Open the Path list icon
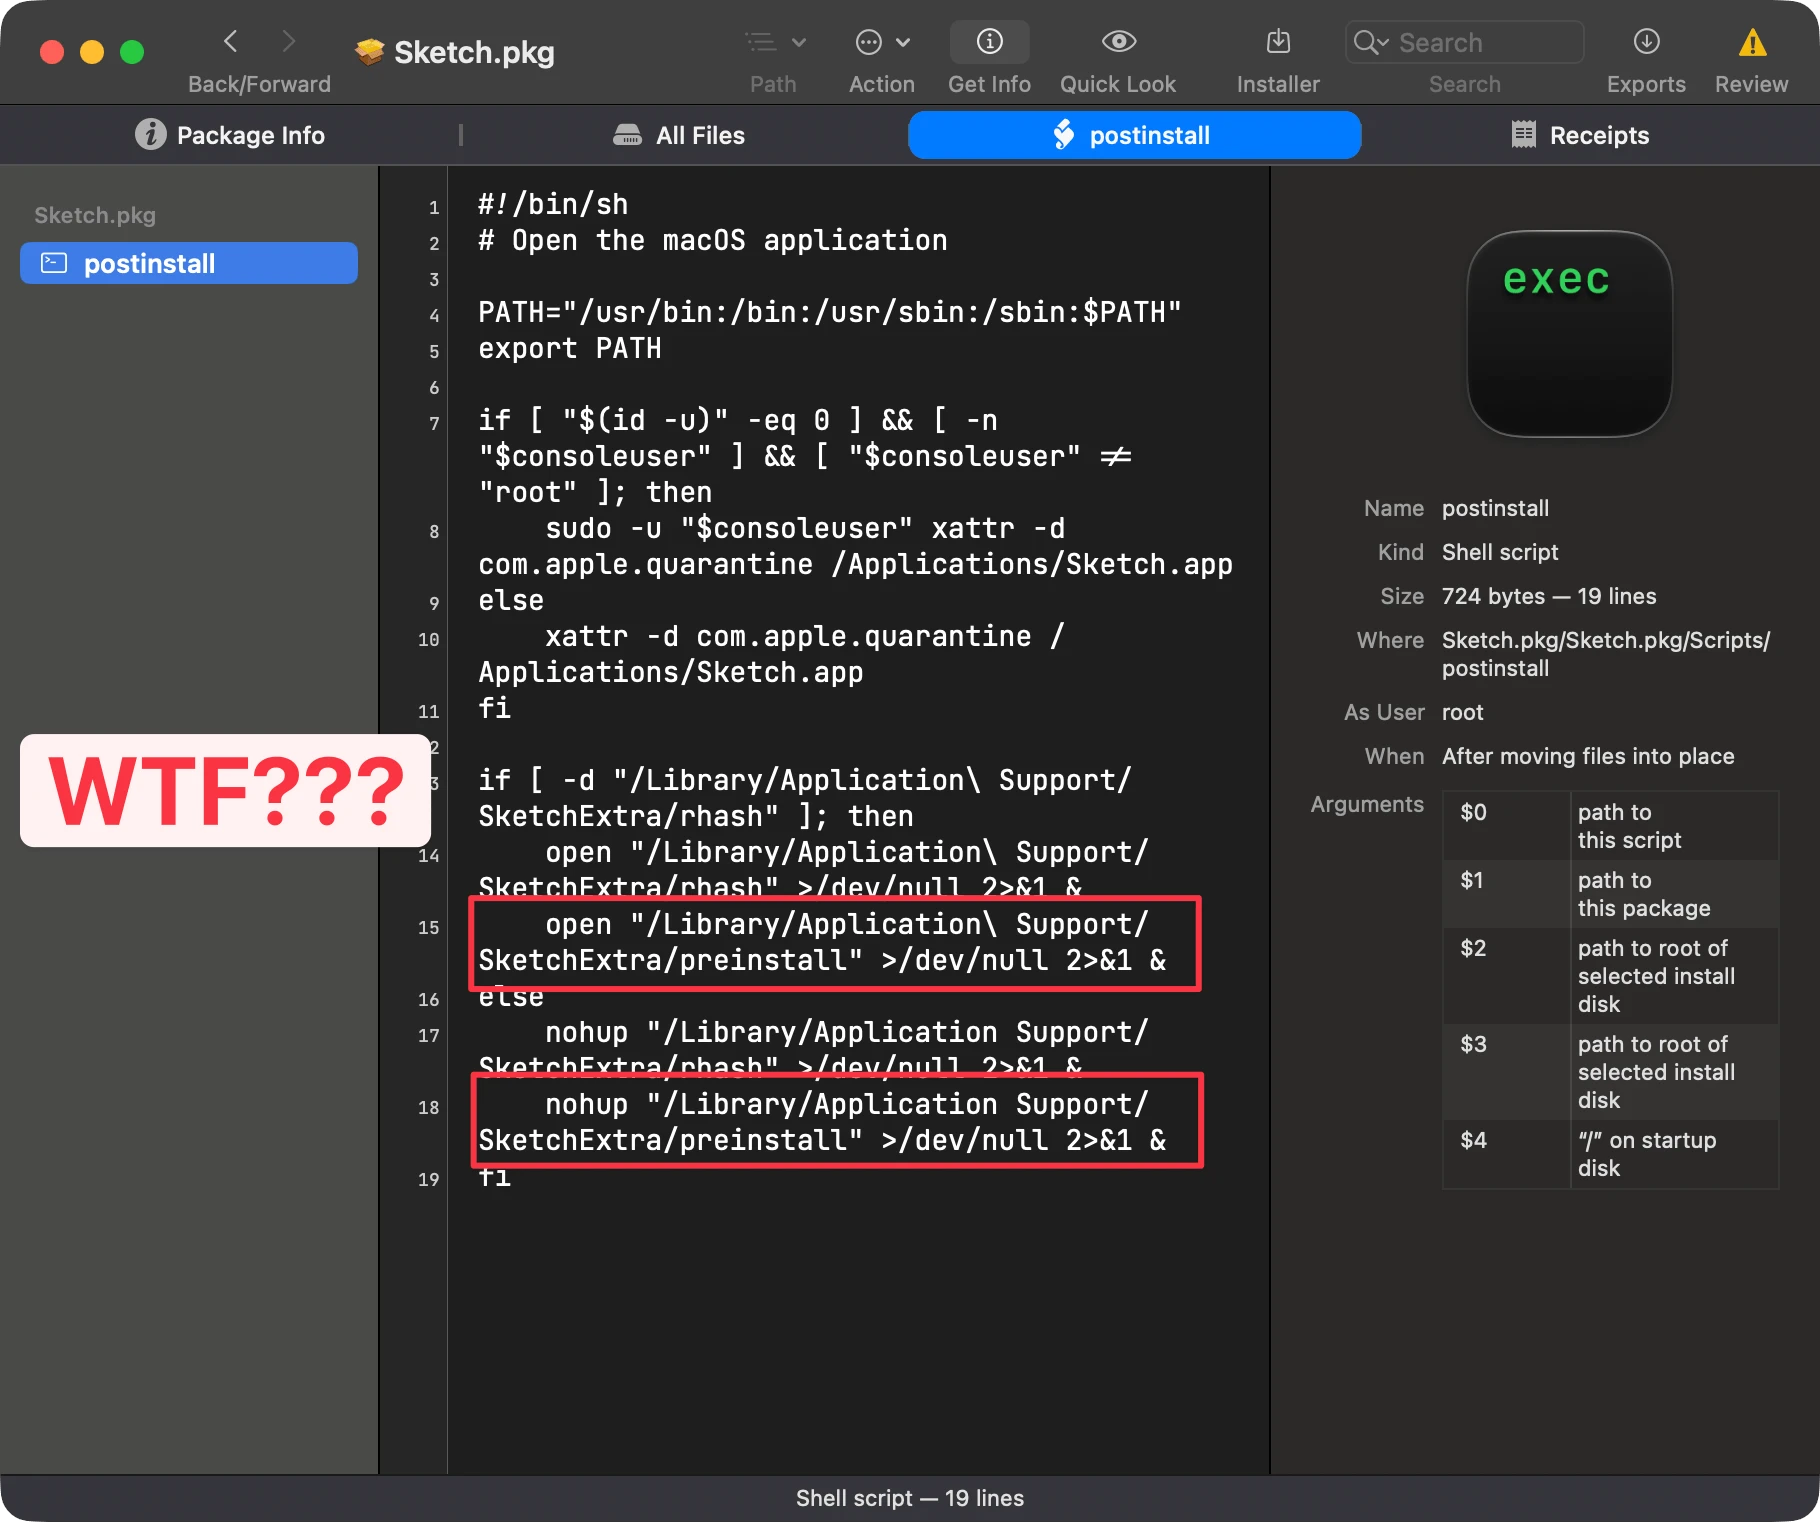 pyautogui.click(x=761, y=42)
